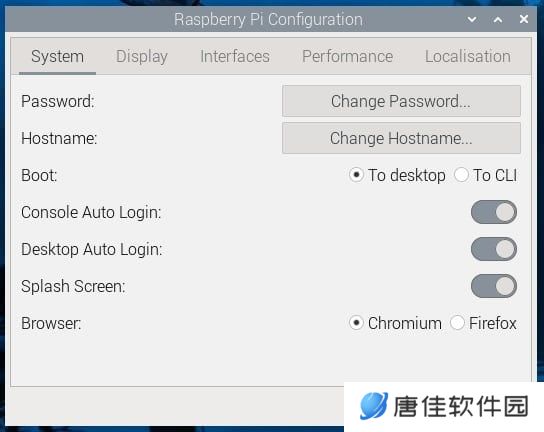
Task: Close the Raspberry Pi Configuration window
Action: [524, 19]
